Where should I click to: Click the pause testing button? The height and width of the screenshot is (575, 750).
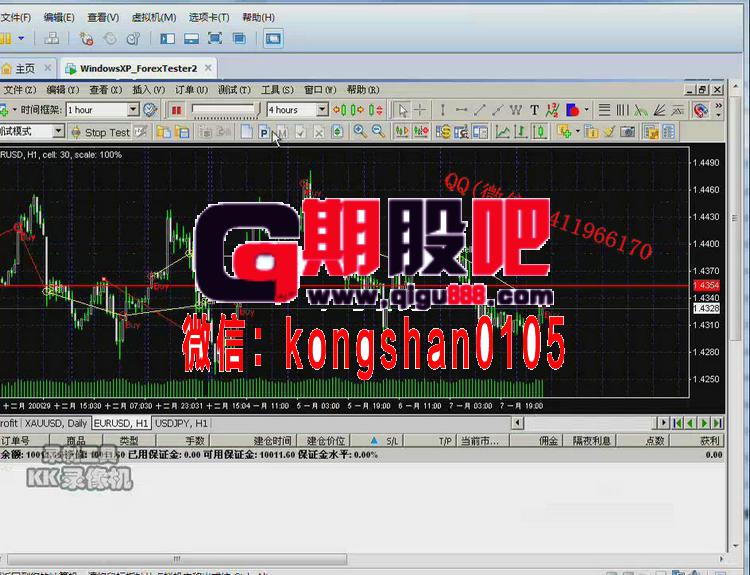point(176,111)
